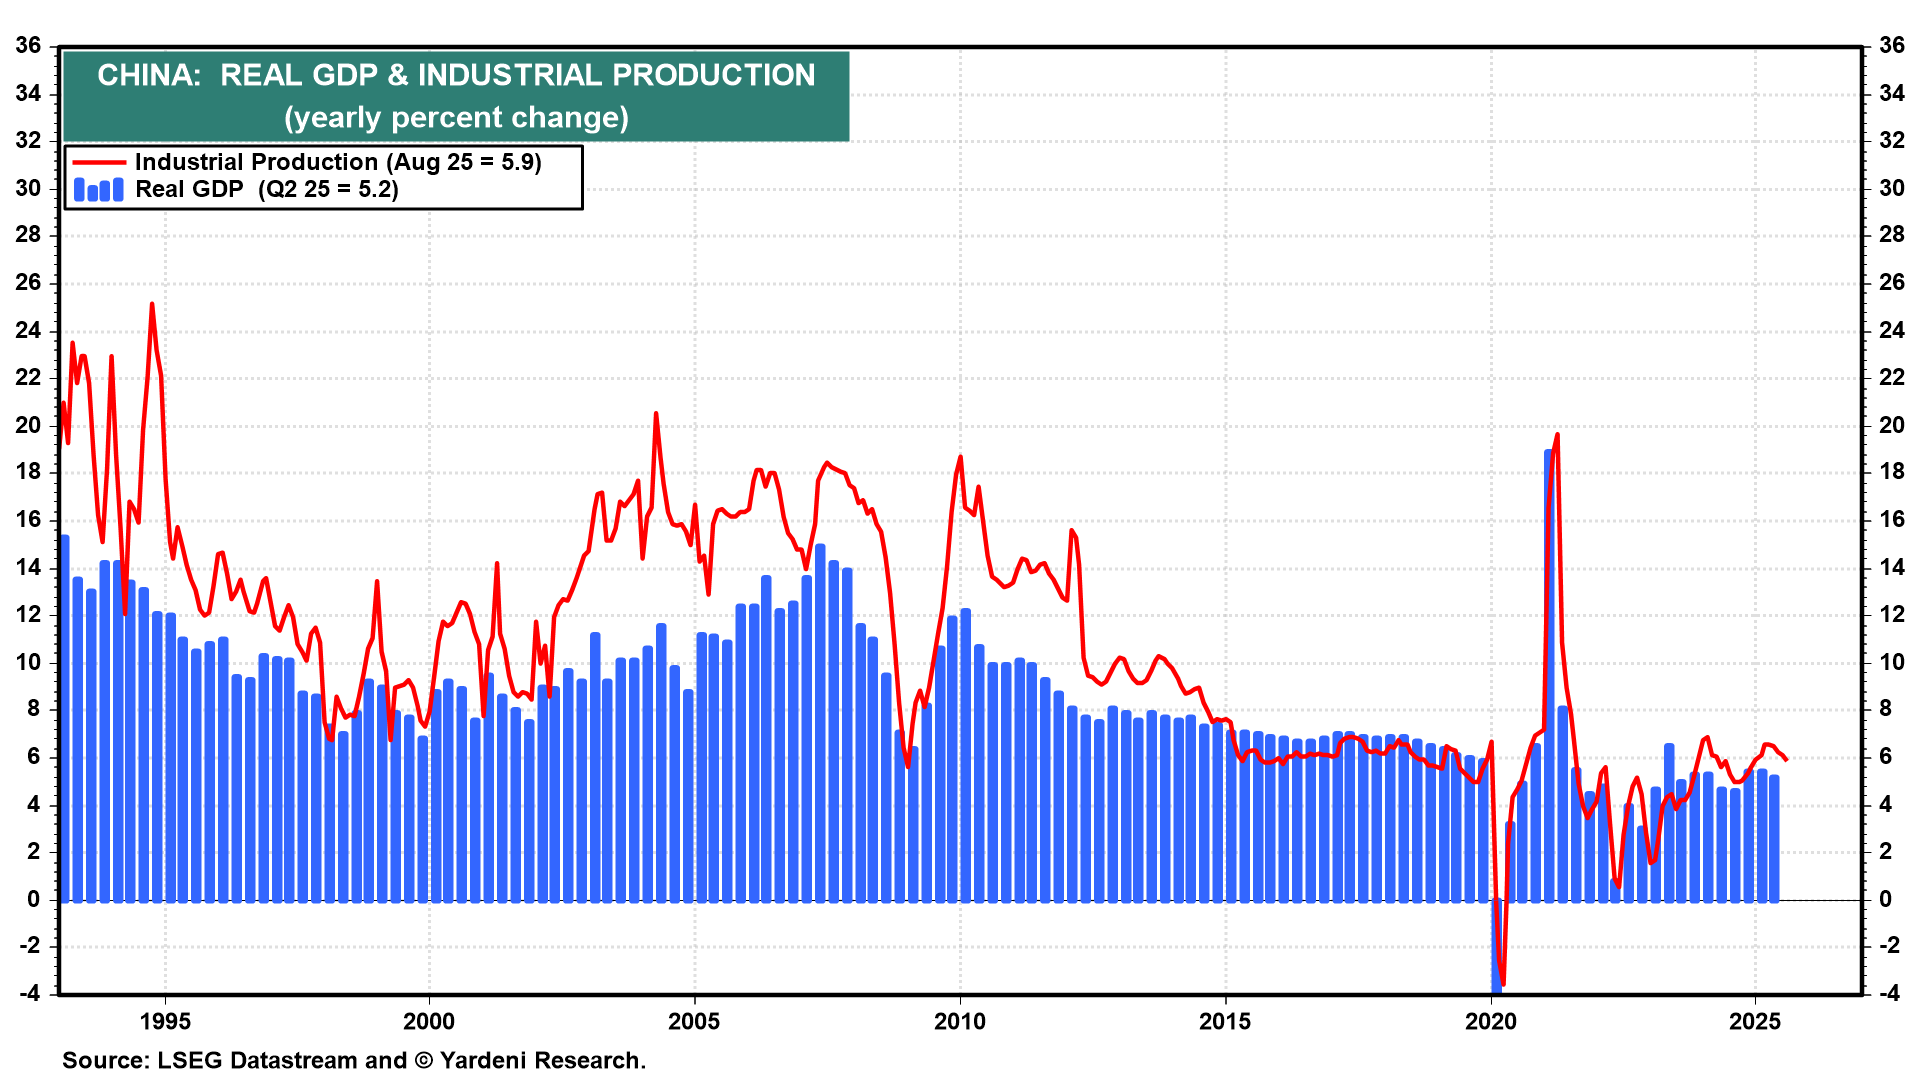Click the red Industrial Production legend line
Screen dimensions: 1920x1080
pos(99,162)
